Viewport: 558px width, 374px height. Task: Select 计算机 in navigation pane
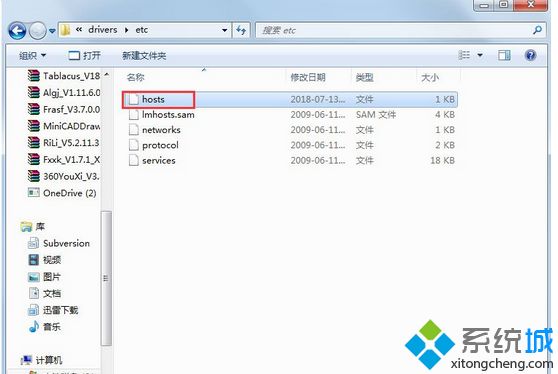pos(49,360)
